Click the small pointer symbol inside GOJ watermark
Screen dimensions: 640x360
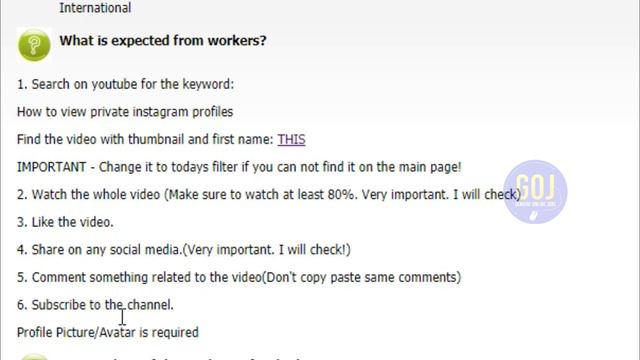[x=533, y=216]
